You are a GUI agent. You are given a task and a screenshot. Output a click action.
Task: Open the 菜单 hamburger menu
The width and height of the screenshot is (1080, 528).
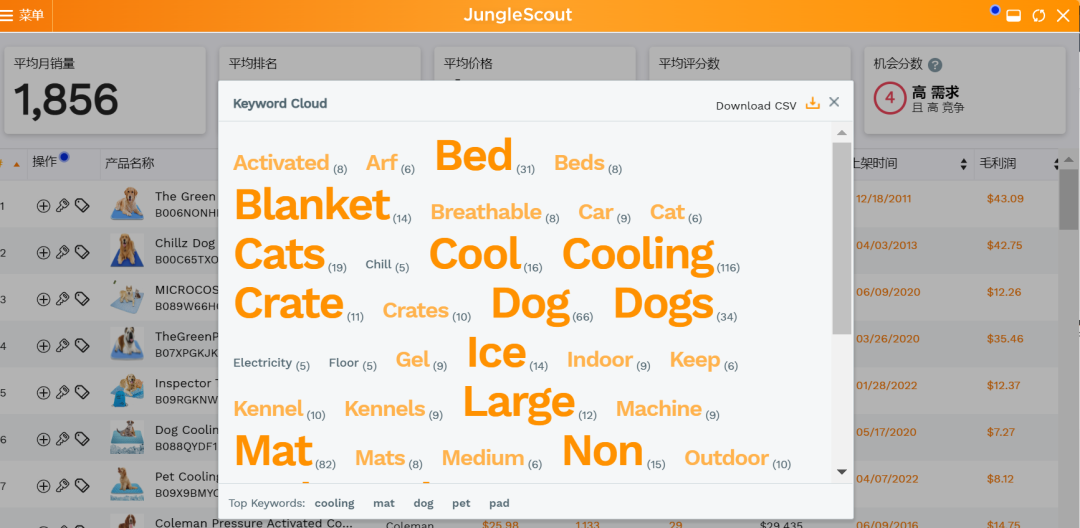pyautogui.click(x=24, y=15)
